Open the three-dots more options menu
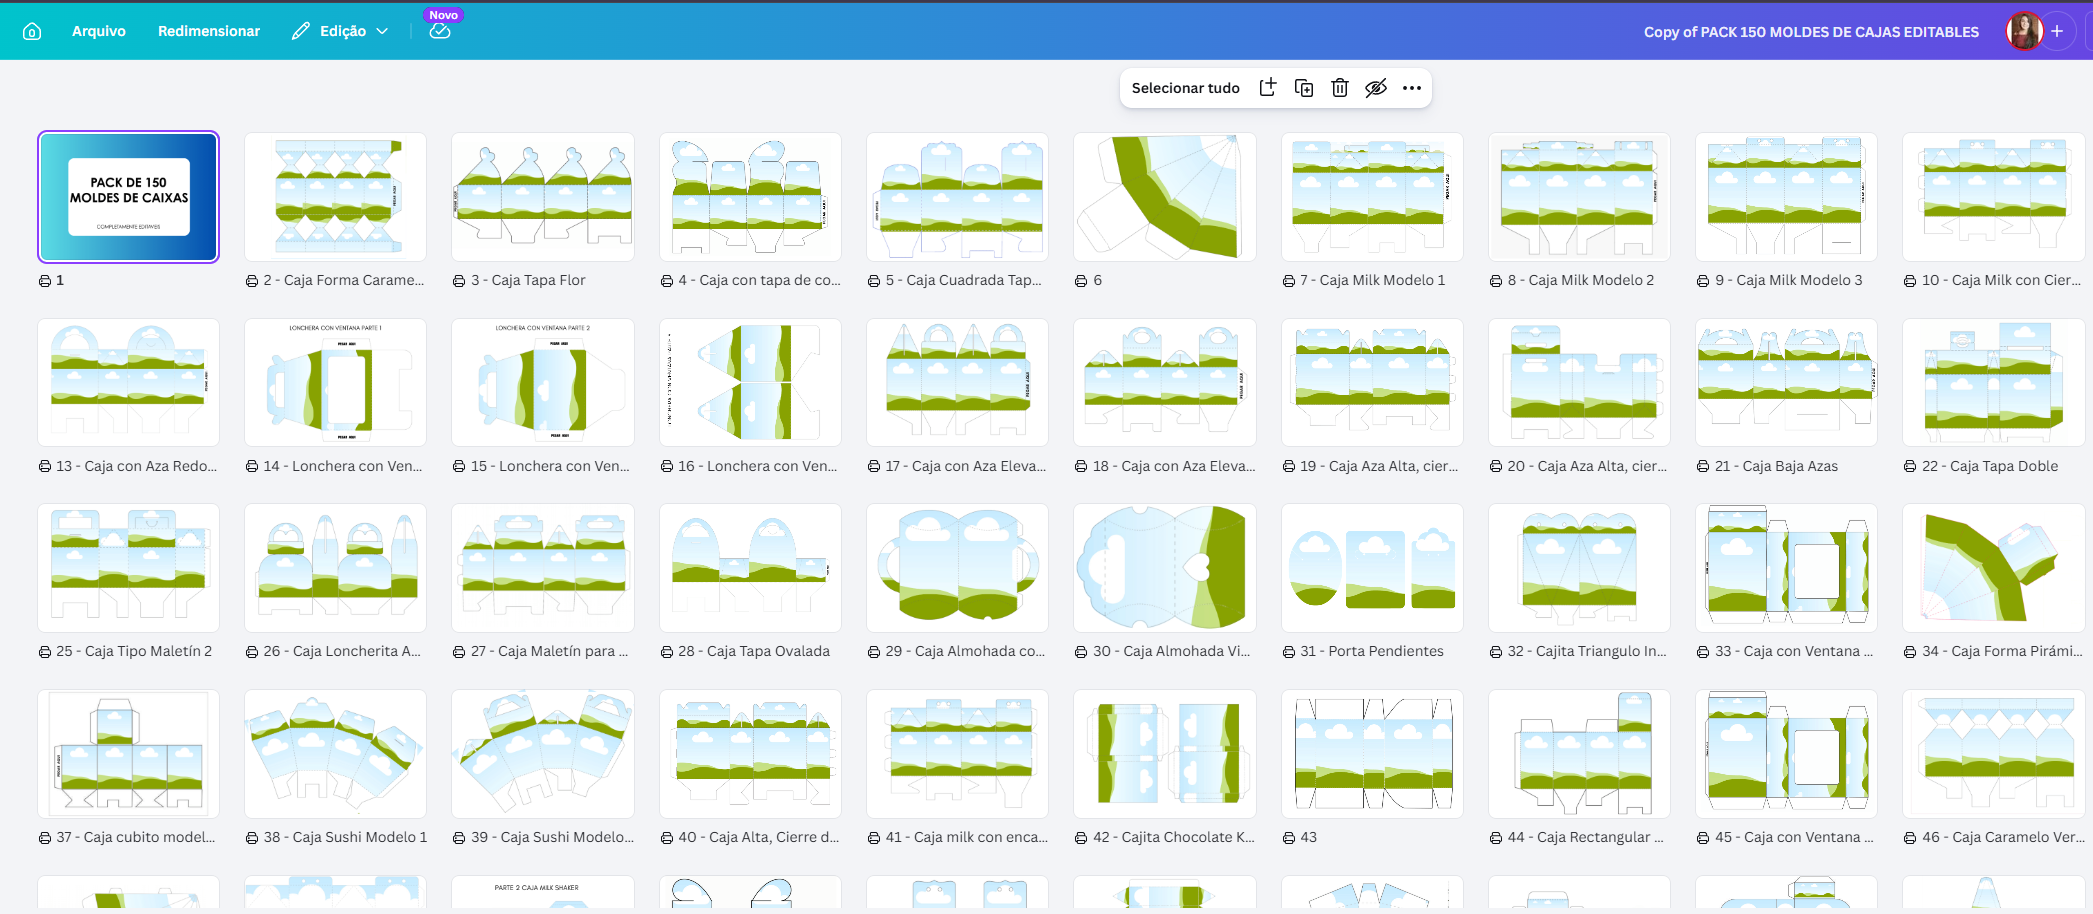 click(x=1412, y=88)
